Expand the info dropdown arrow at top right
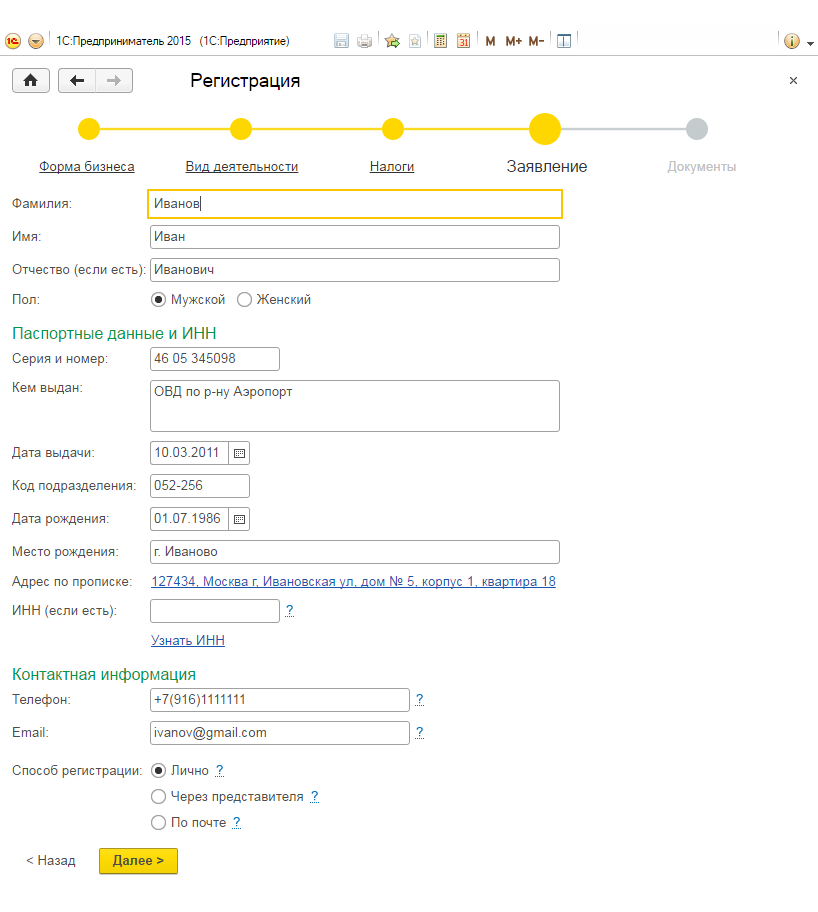The image size is (818, 912). coord(810,42)
